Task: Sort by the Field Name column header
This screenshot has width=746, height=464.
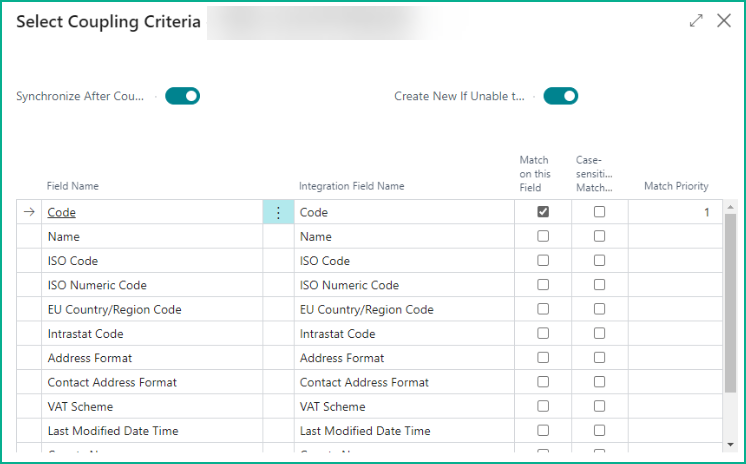Action: (x=72, y=186)
